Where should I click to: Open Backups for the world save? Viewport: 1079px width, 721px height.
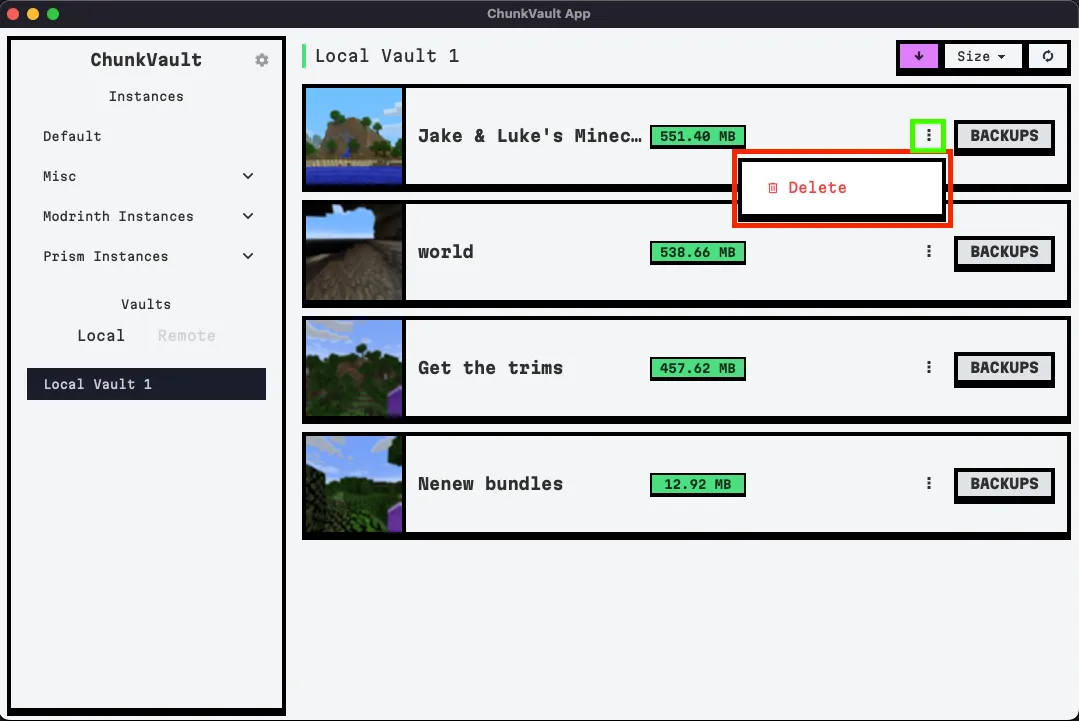(x=1004, y=252)
